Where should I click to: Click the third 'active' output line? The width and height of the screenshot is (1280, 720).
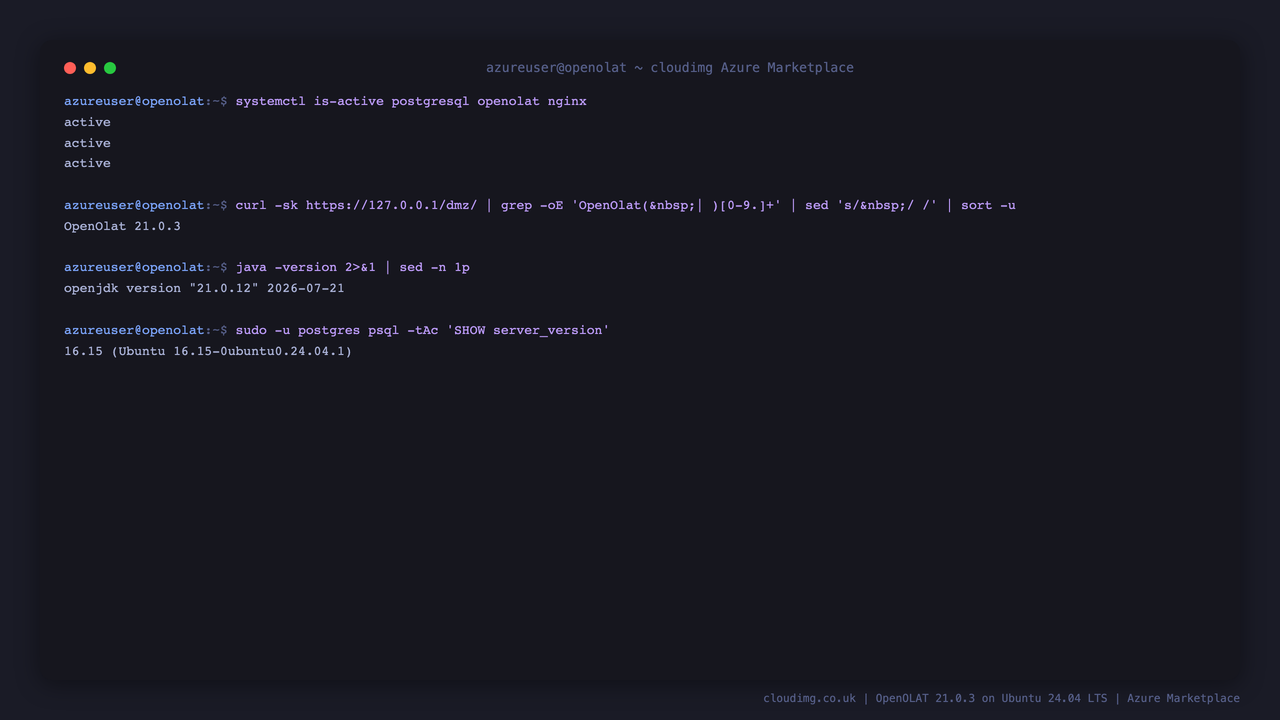(87, 163)
